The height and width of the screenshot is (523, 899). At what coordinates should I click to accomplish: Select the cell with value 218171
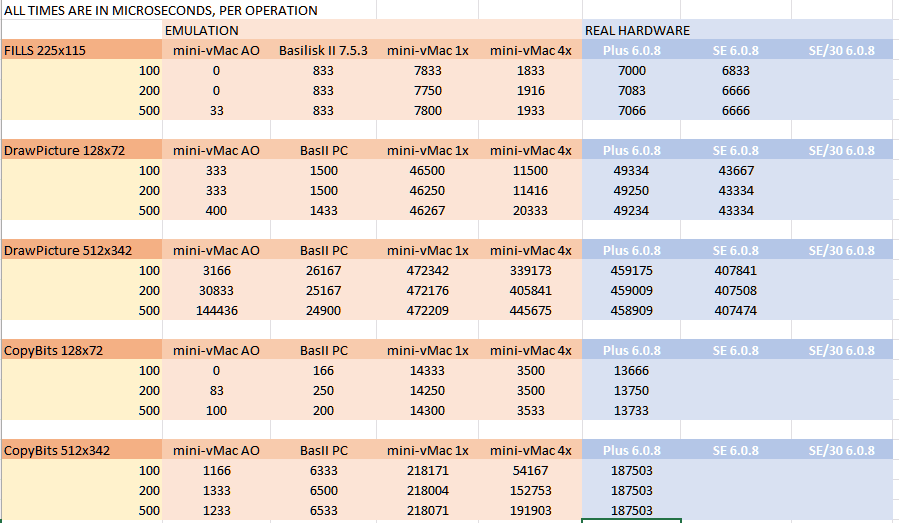[x=428, y=471]
